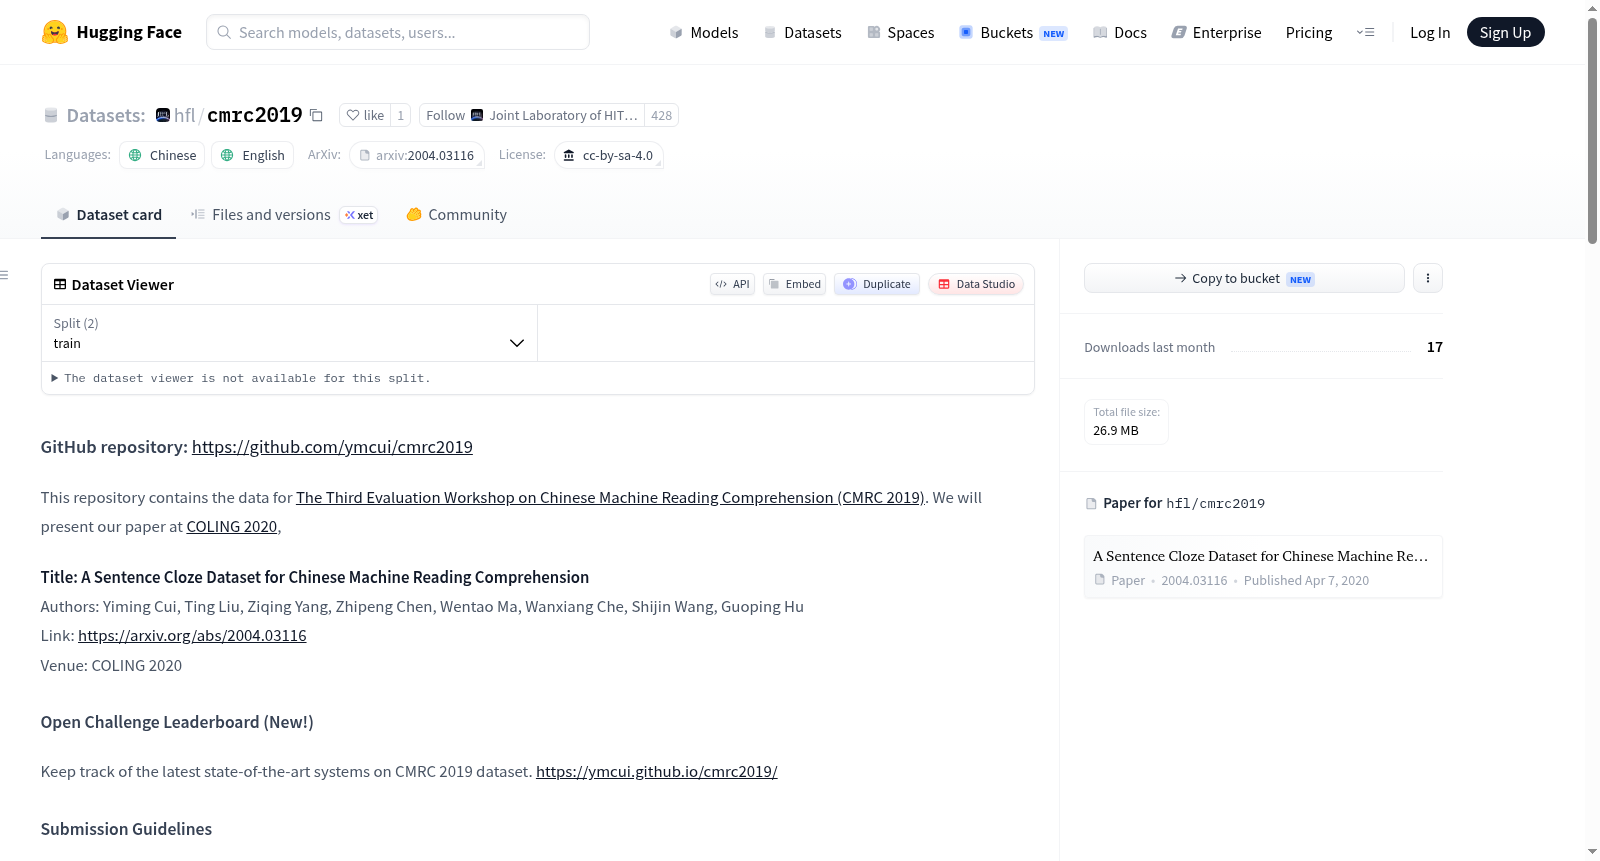Follow Joint Laboratory of HIT
Viewport: 1600px width, 861px height.
(x=532, y=115)
